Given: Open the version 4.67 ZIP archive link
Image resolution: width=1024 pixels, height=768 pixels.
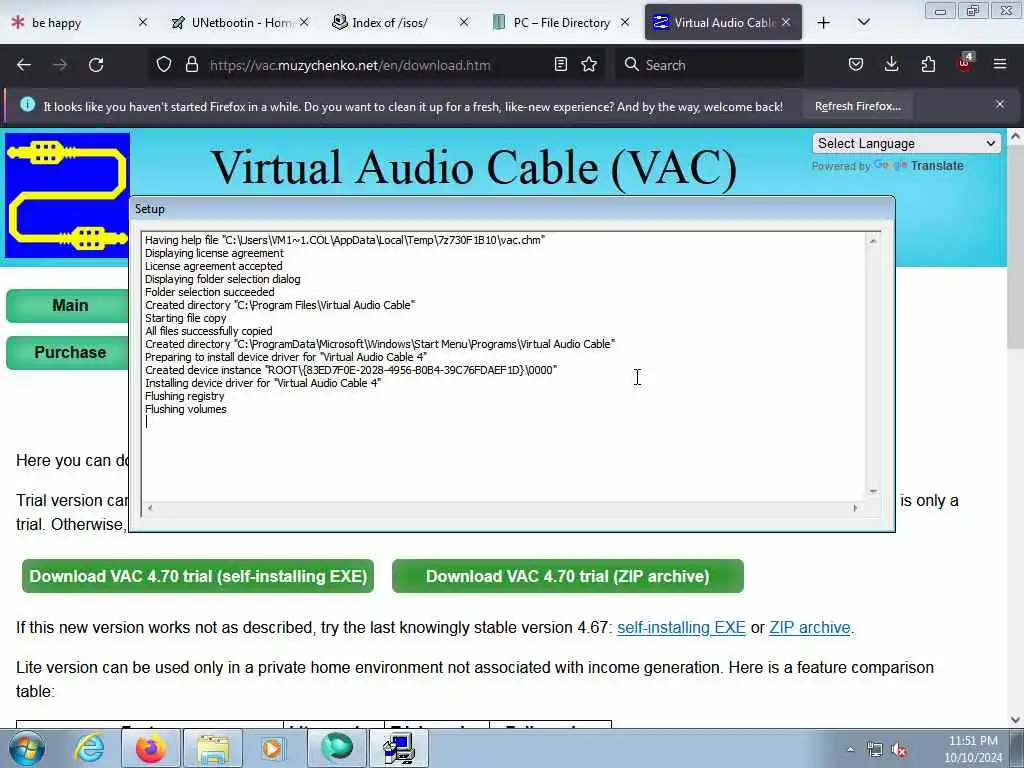Looking at the screenshot, I should (x=810, y=628).
